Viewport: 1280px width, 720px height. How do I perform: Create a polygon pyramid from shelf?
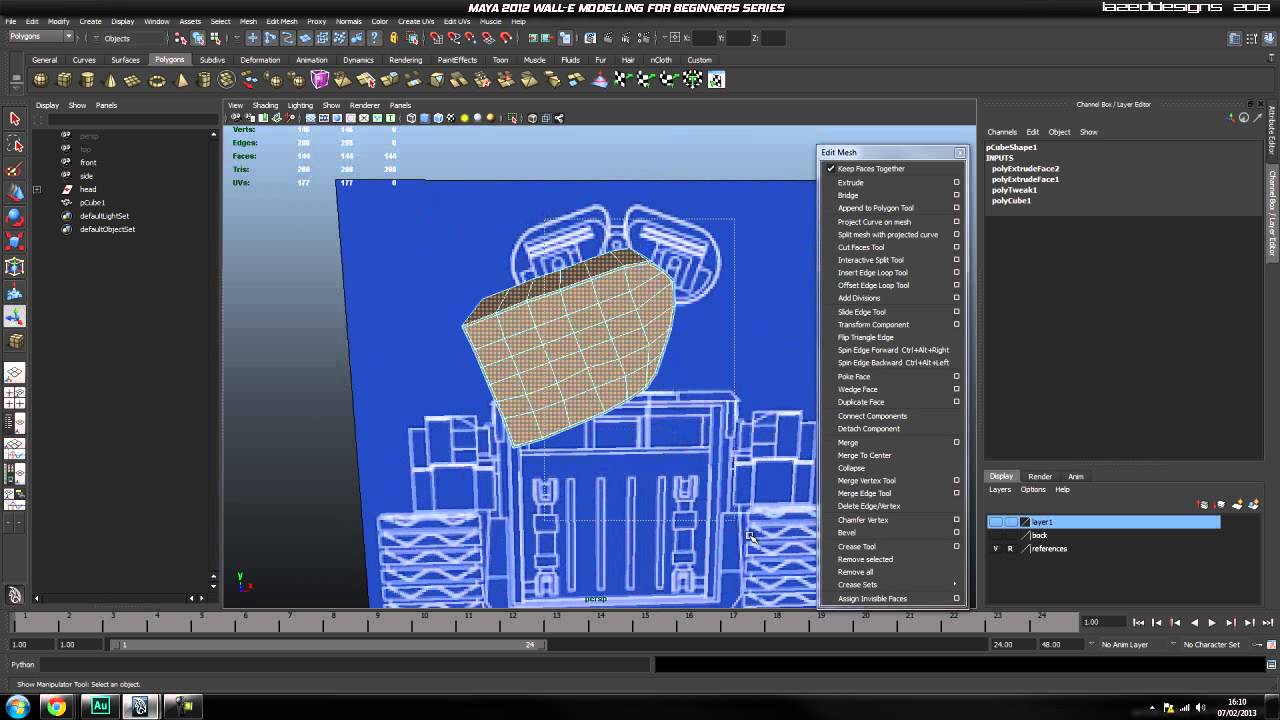click(180, 80)
